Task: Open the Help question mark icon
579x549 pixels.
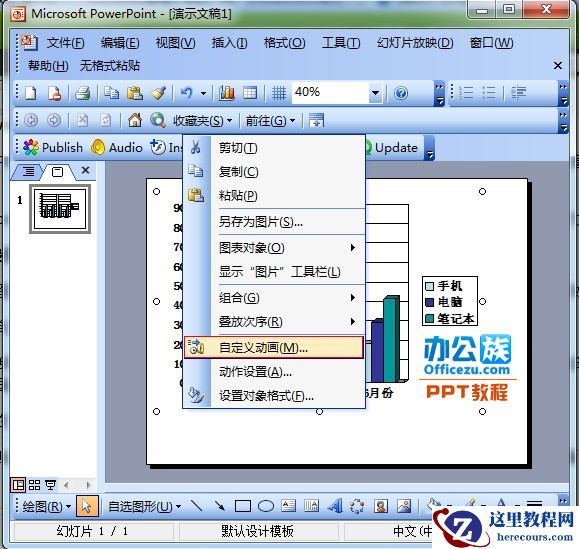Action: pos(401,93)
